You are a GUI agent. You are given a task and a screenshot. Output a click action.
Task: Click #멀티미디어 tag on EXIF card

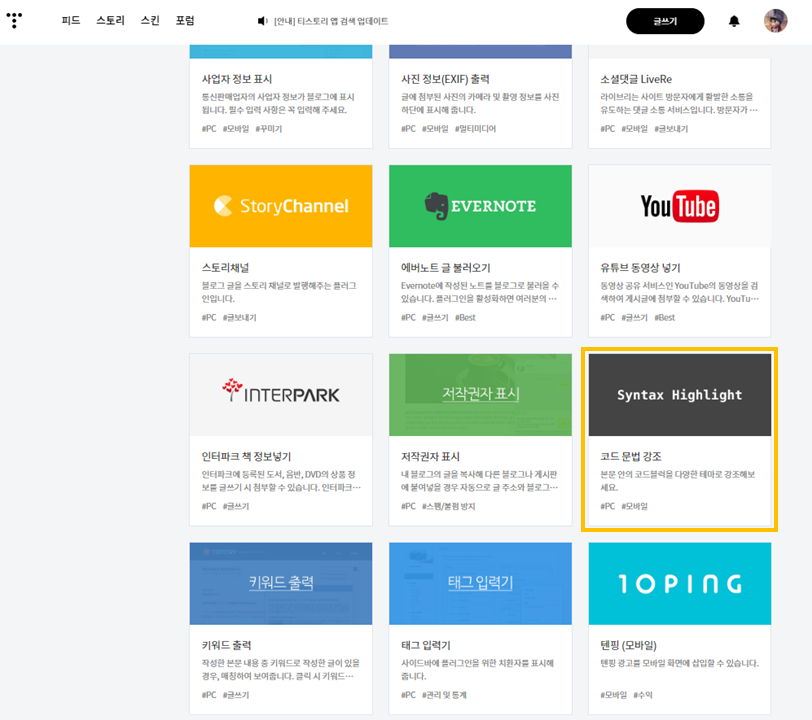[475, 128]
